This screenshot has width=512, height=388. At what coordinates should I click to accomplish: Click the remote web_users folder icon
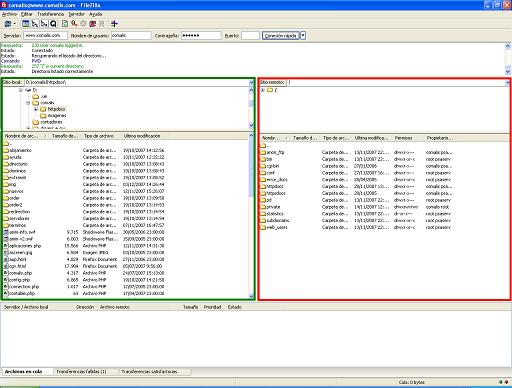(263, 227)
